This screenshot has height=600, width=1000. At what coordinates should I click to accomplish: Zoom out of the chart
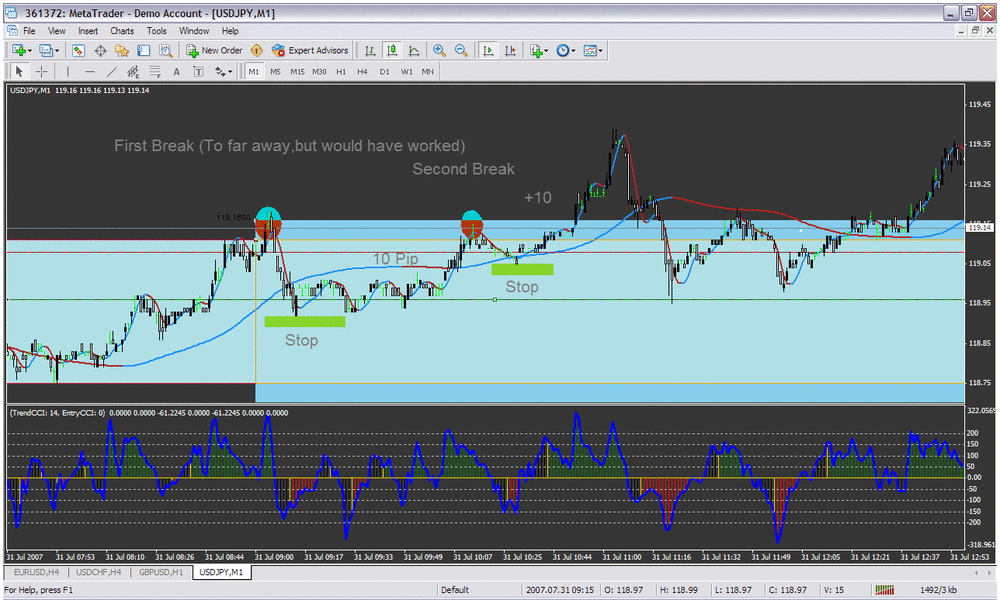click(x=461, y=50)
